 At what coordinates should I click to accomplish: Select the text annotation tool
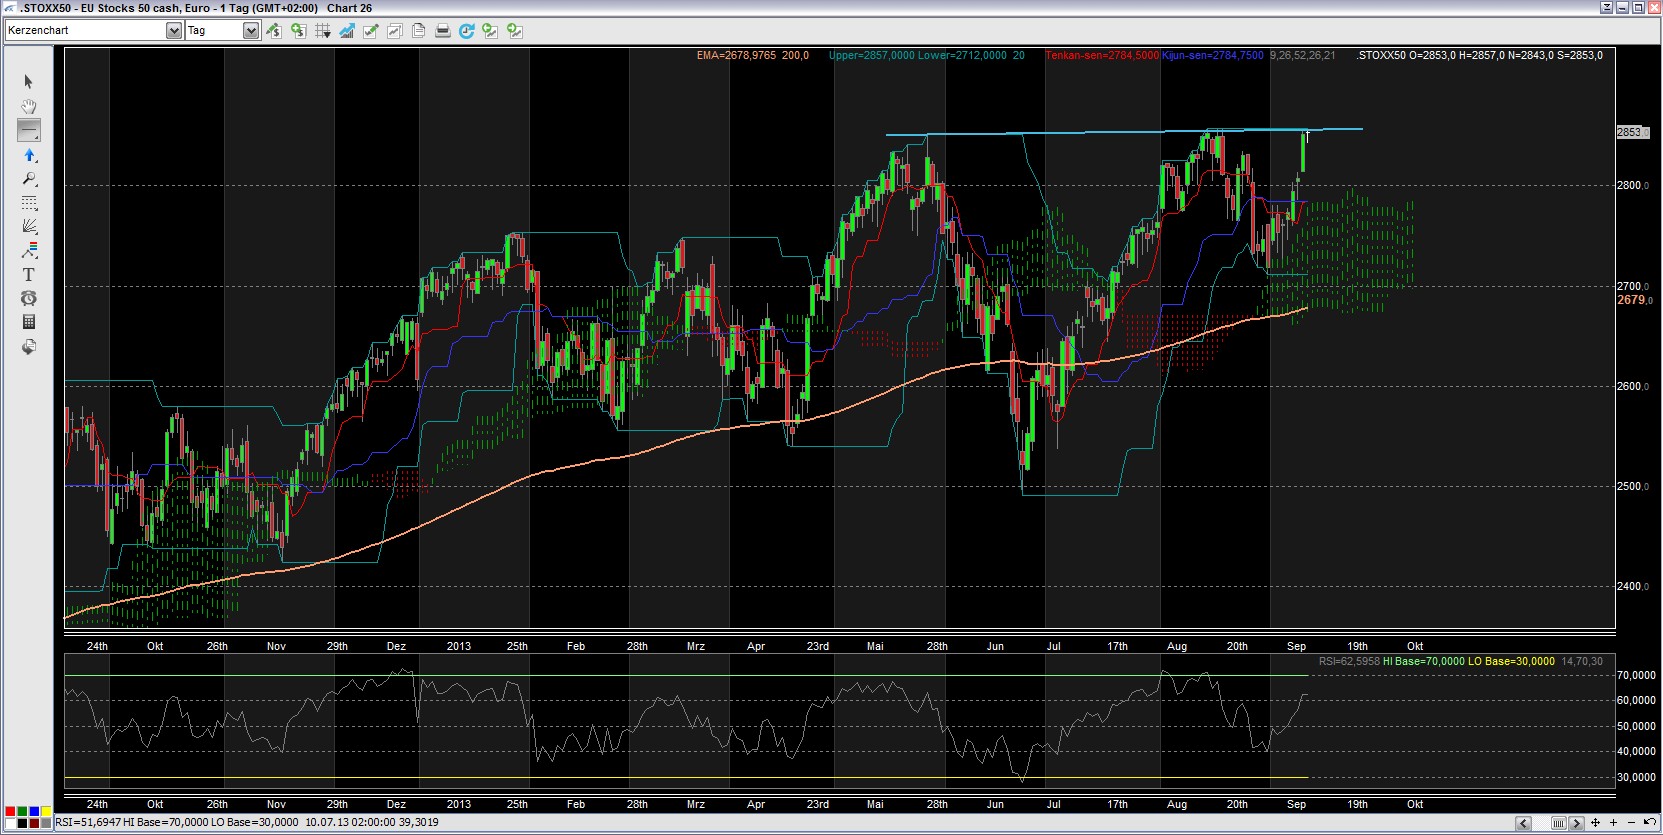click(x=28, y=274)
